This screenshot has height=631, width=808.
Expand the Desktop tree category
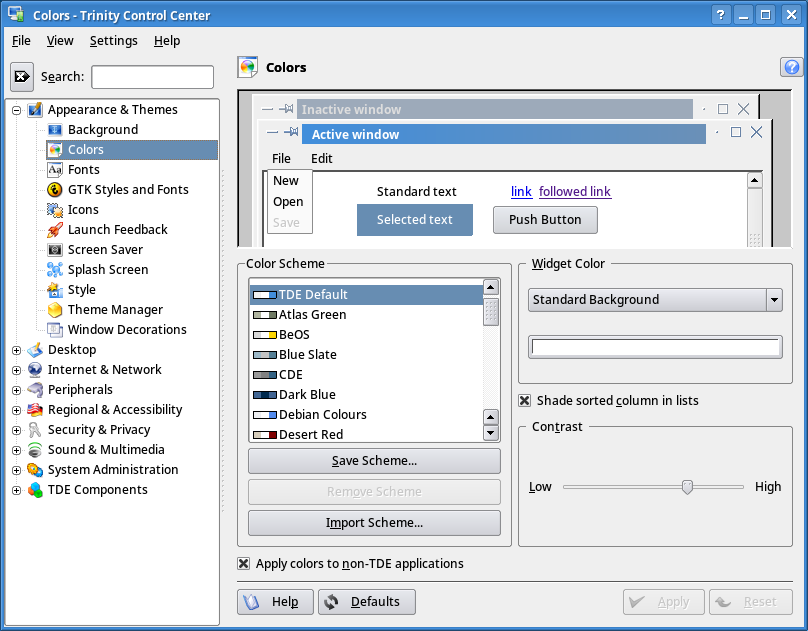pyautogui.click(x=15, y=349)
